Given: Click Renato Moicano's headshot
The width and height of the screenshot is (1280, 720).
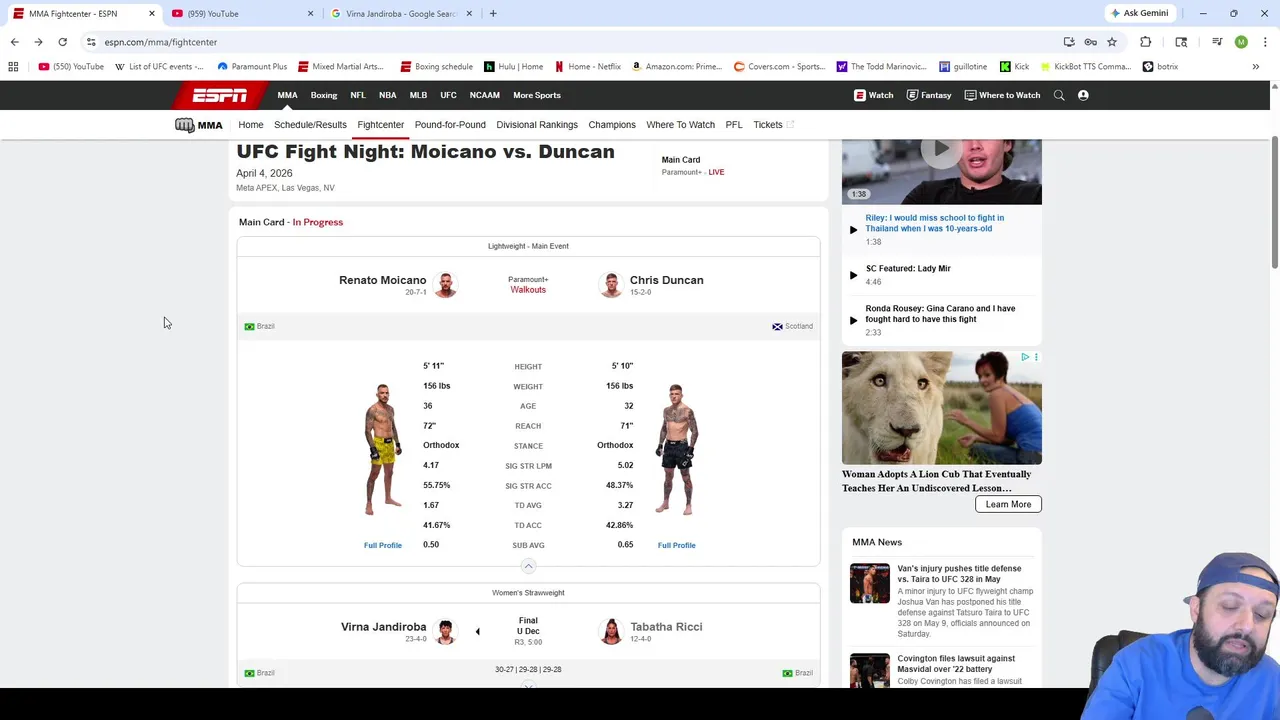Looking at the screenshot, I should click(446, 285).
